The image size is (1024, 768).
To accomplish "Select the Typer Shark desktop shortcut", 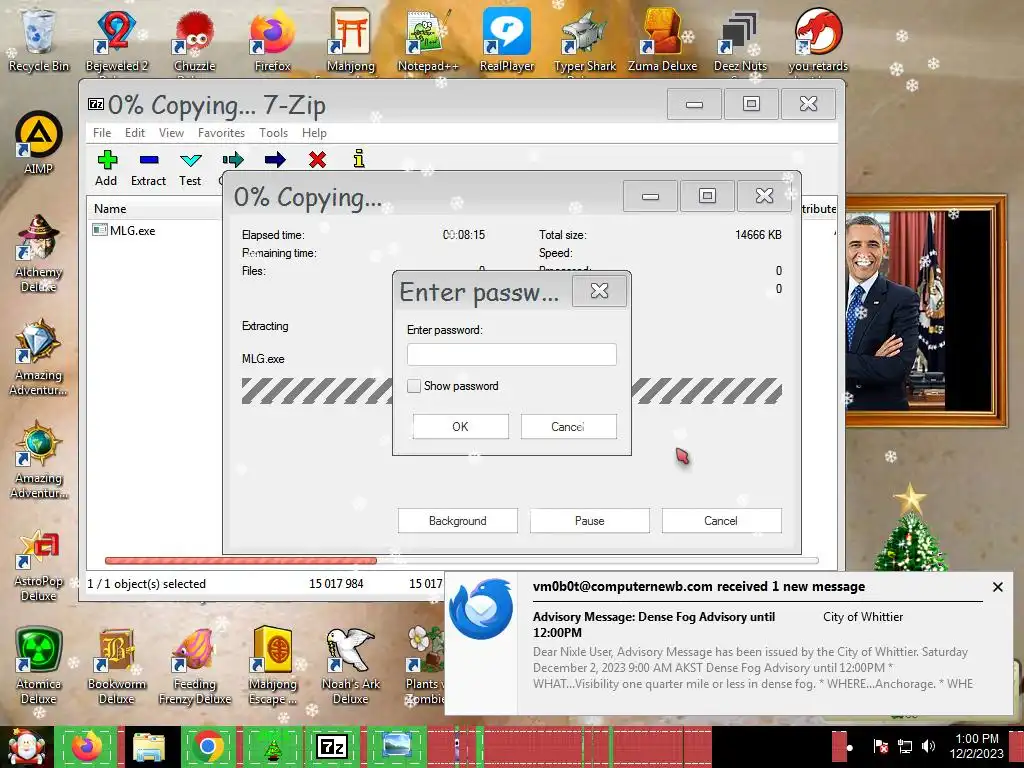I will tap(584, 40).
